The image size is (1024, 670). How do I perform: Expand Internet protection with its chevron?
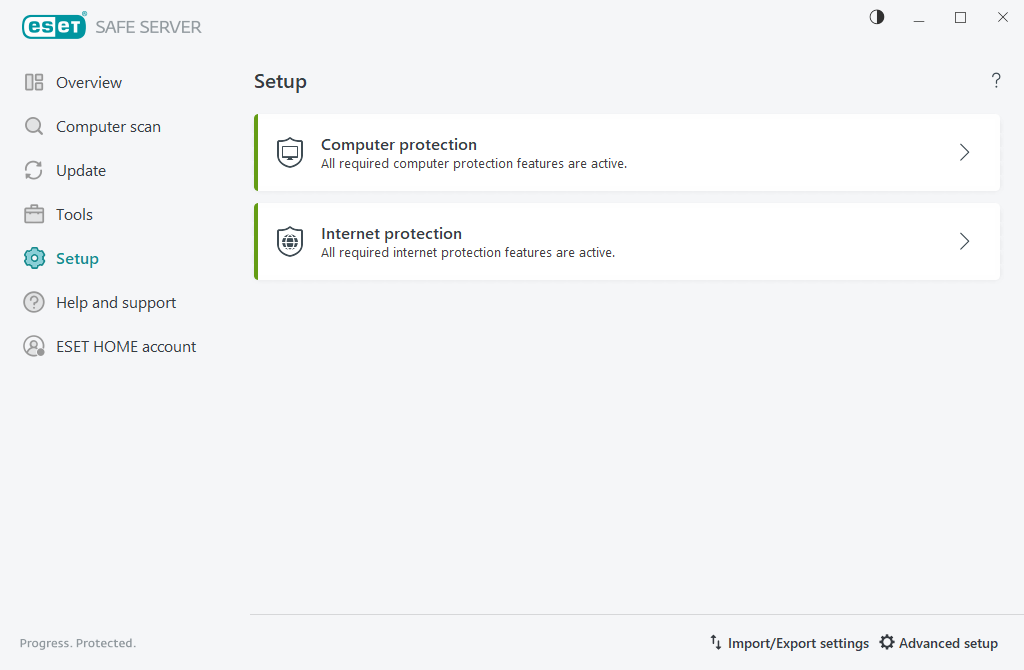(x=965, y=242)
